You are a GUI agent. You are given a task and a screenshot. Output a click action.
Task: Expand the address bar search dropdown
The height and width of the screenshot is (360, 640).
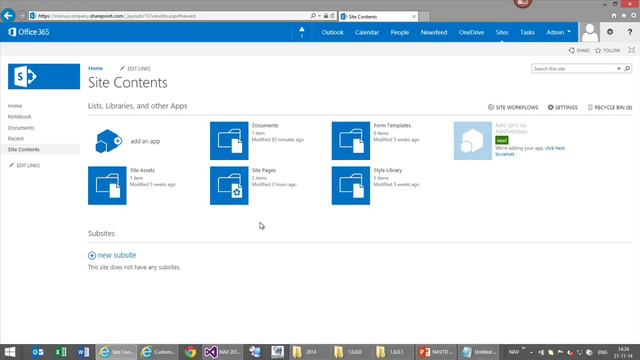[x=319, y=16]
